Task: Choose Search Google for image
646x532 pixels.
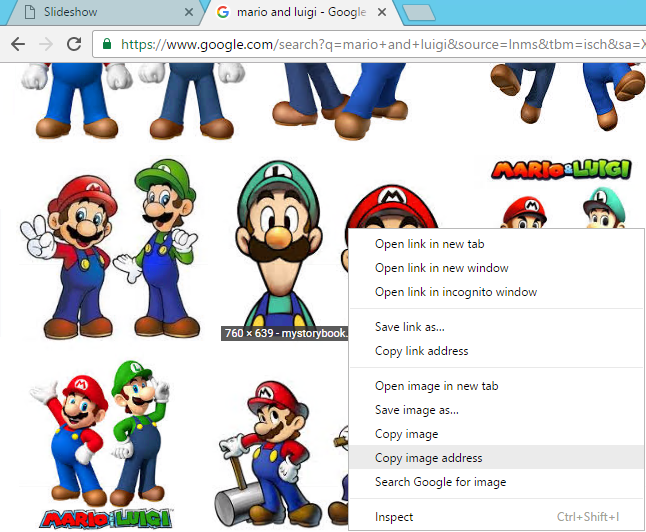Action: pos(496,482)
